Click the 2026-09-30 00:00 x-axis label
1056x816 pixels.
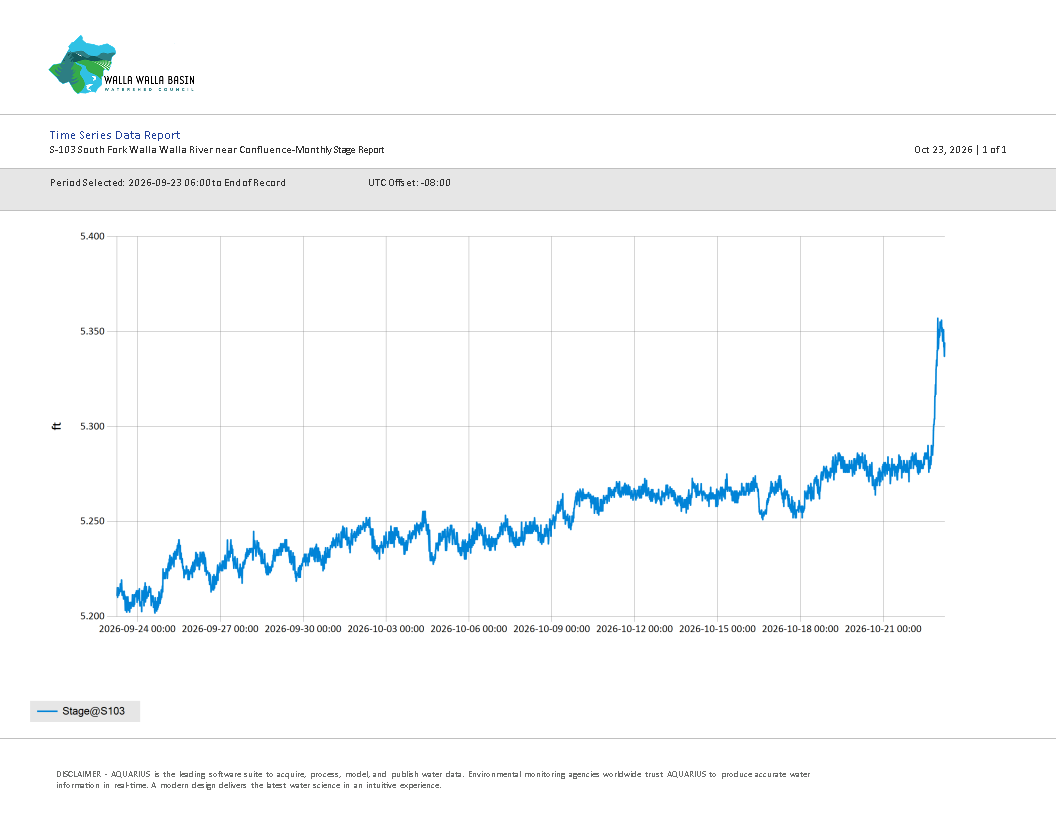pos(303,629)
